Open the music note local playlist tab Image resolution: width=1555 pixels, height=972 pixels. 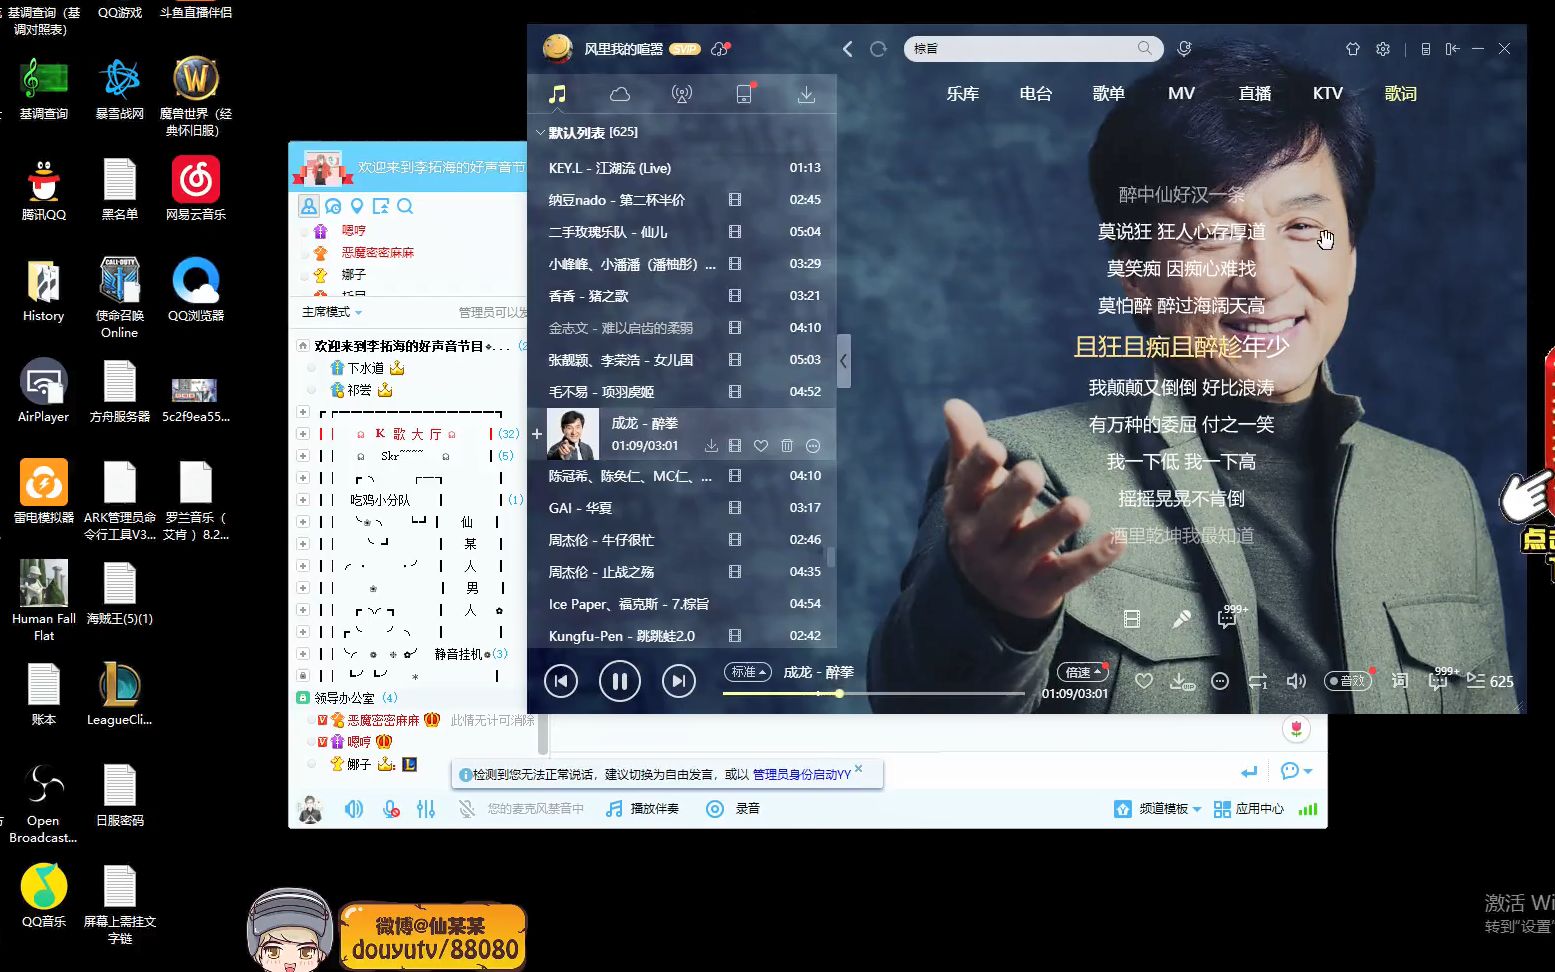click(557, 94)
